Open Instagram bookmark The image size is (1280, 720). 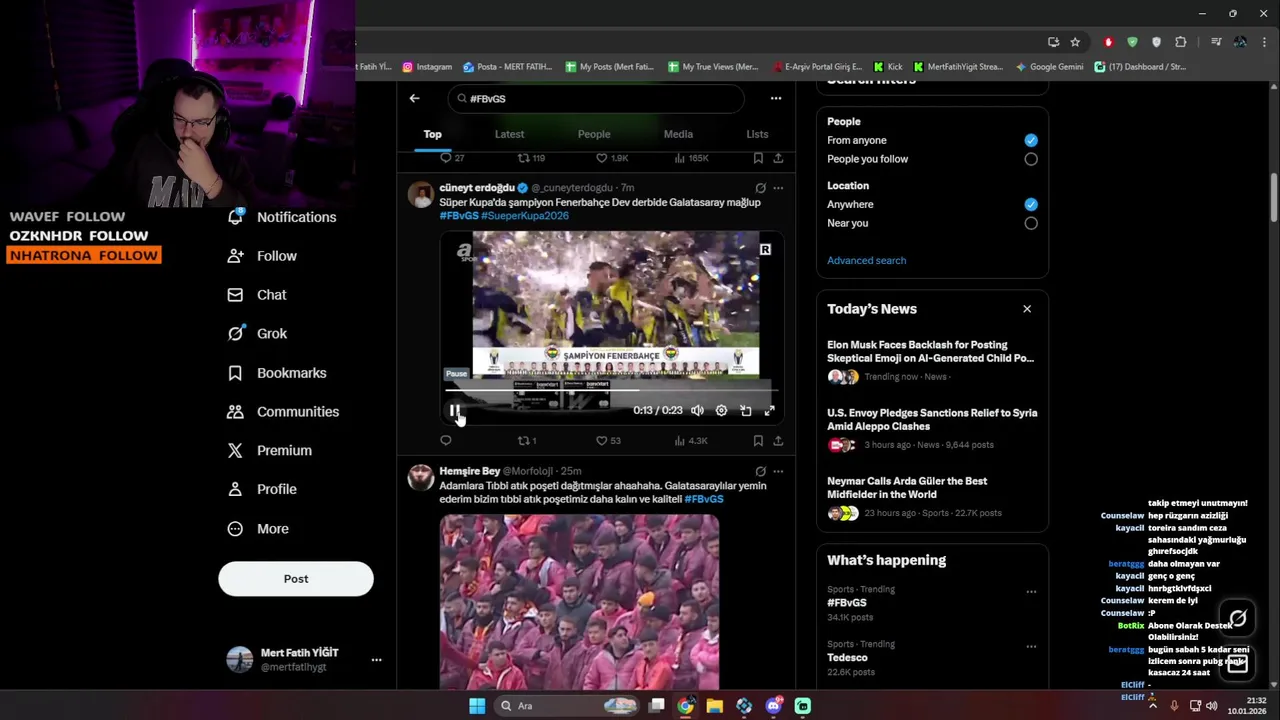pos(427,67)
